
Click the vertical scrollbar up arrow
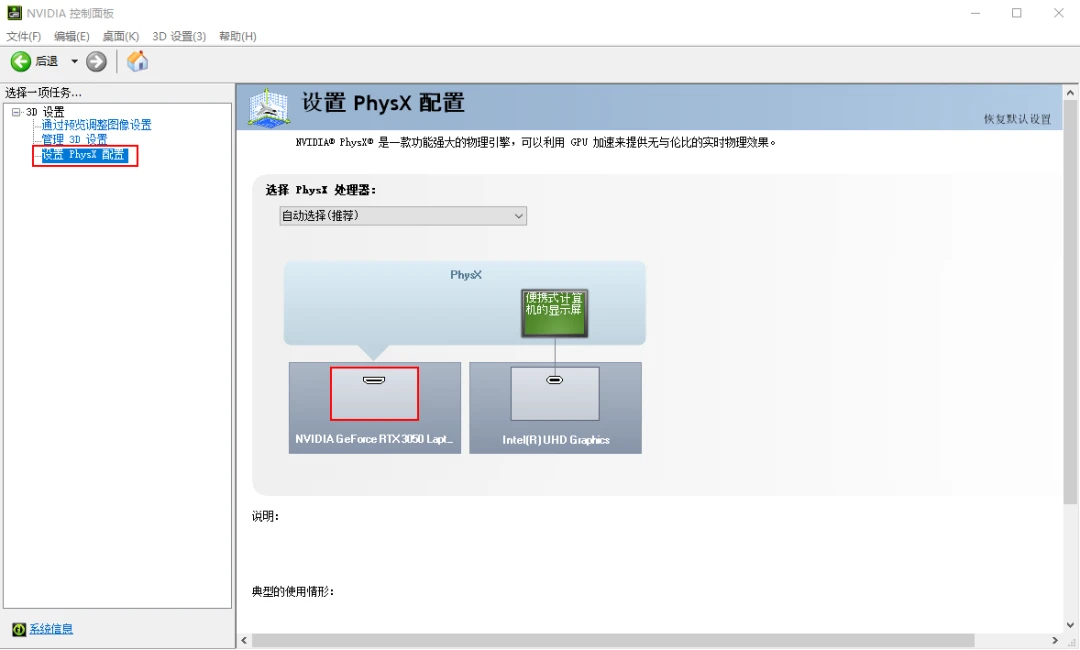pyautogui.click(x=1070, y=92)
